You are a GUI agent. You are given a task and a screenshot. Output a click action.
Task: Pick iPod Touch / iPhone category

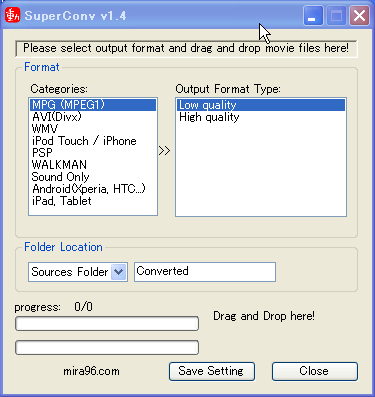point(93,141)
